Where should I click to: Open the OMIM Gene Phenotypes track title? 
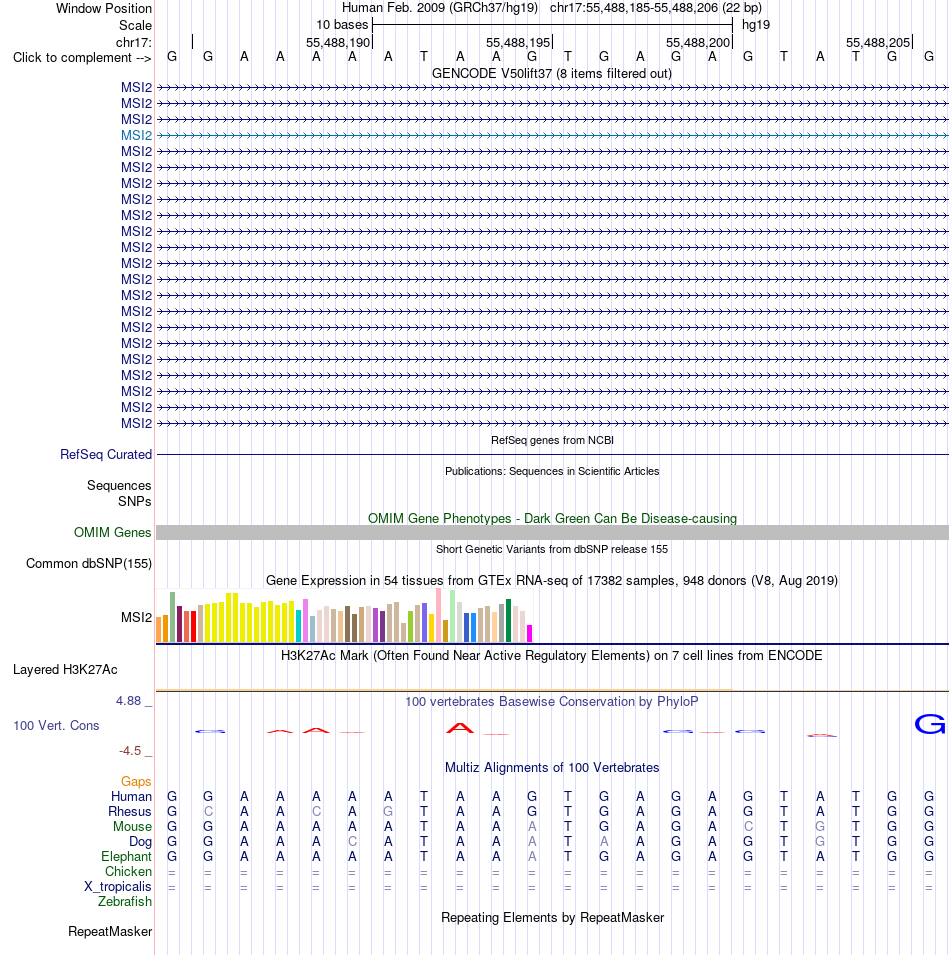click(x=552, y=518)
